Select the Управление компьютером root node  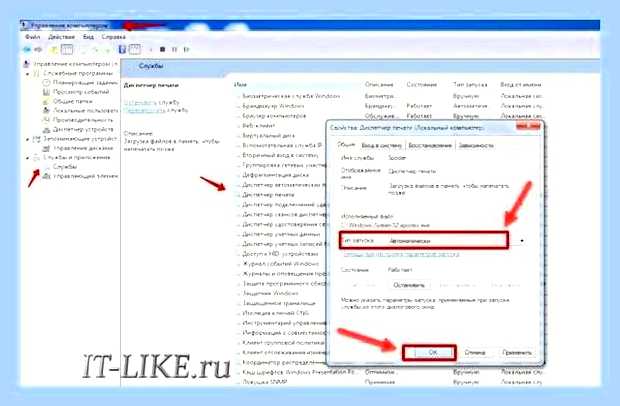75,64
